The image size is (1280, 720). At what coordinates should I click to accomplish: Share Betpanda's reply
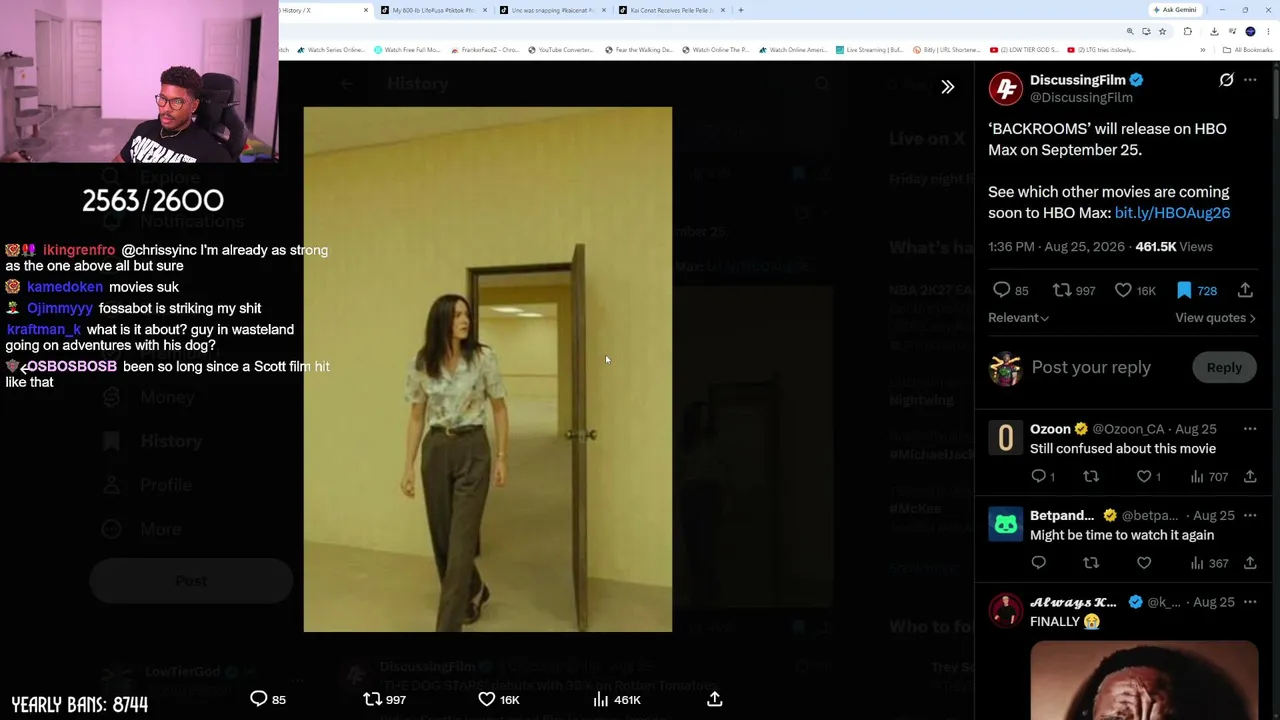coord(1250,563)
